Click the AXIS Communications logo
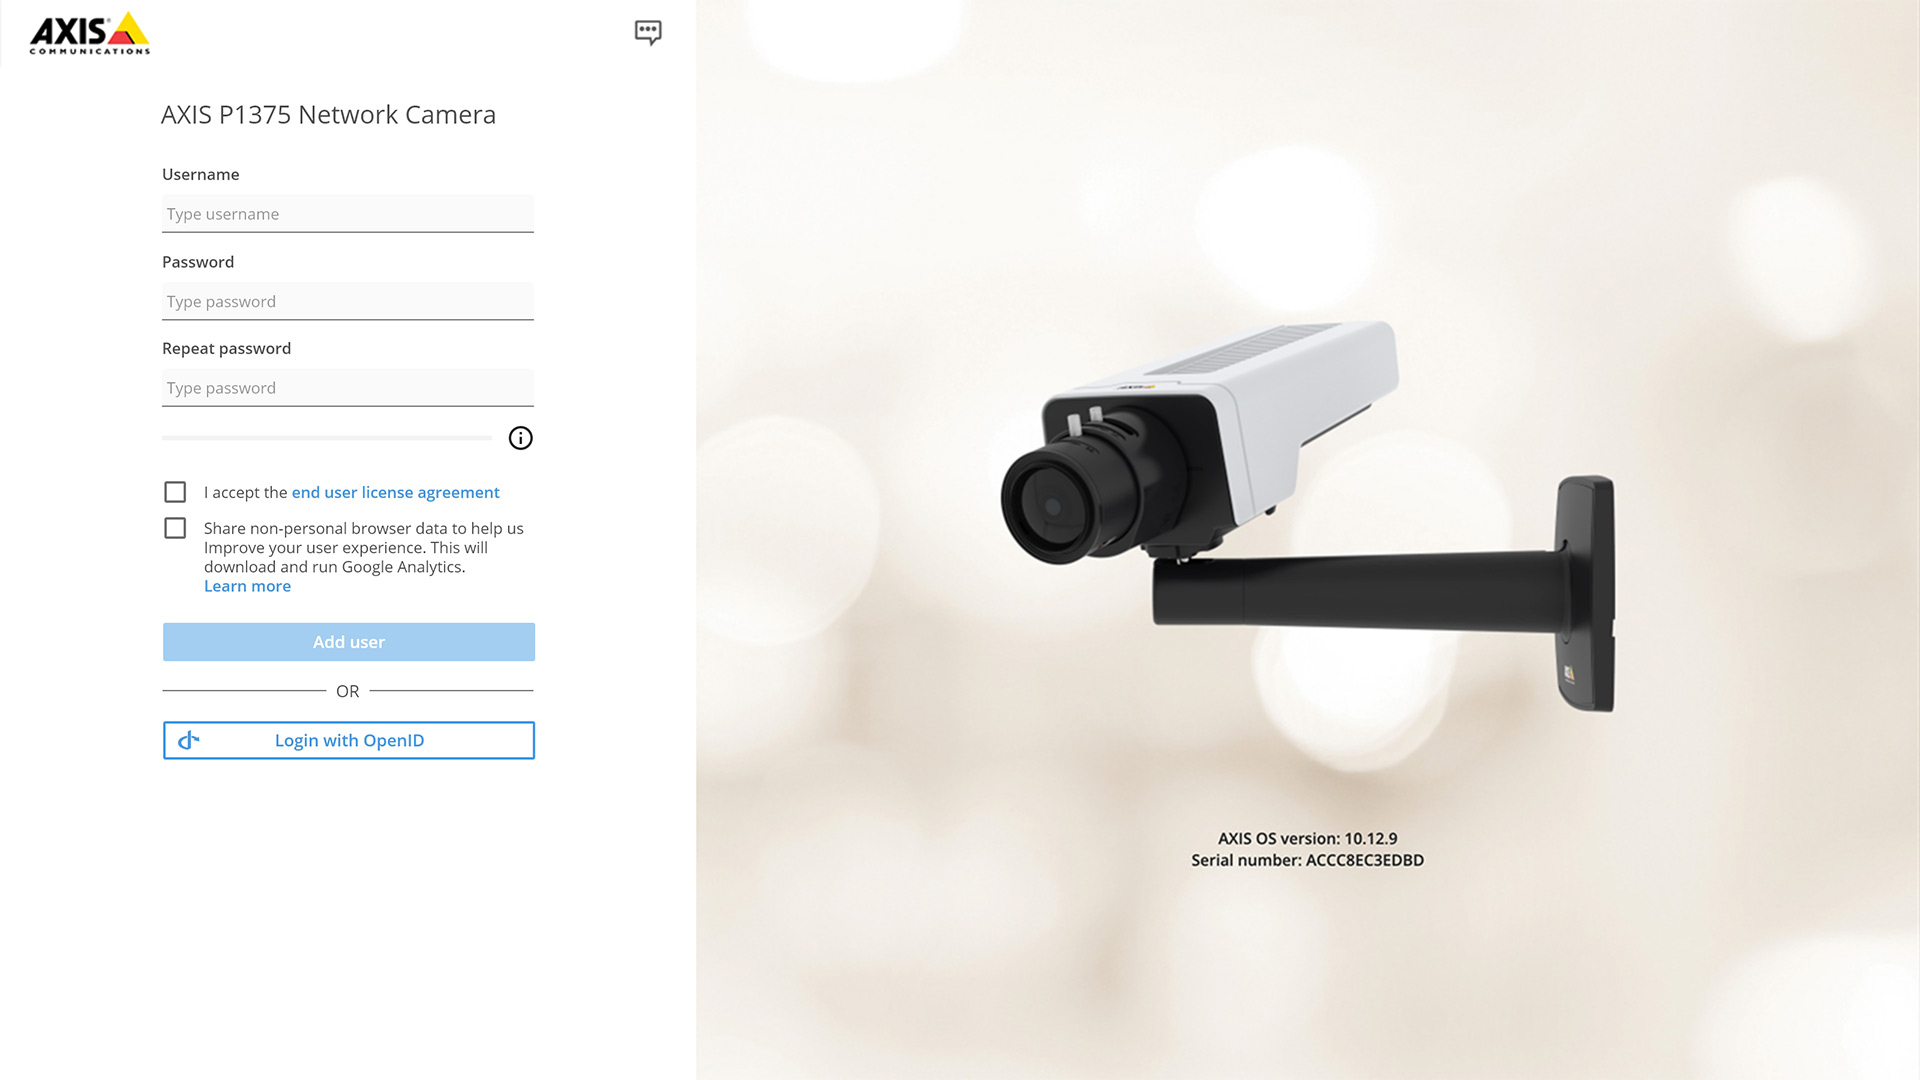Screen dimensions: 1920x1080 click(90, 33)
